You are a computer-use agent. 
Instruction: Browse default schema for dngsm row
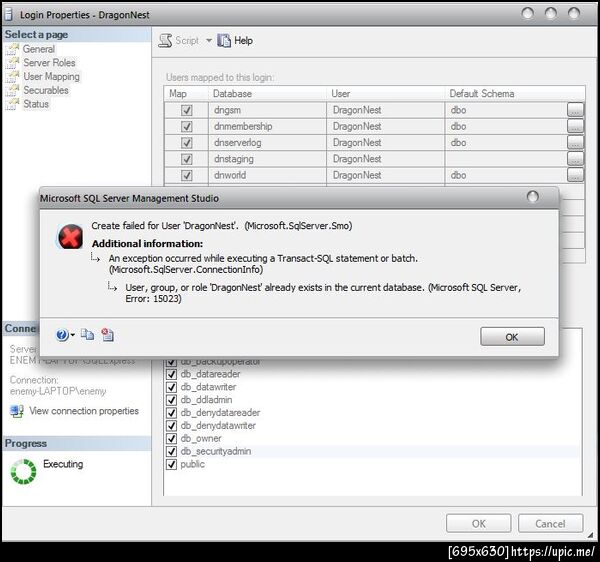575,110
